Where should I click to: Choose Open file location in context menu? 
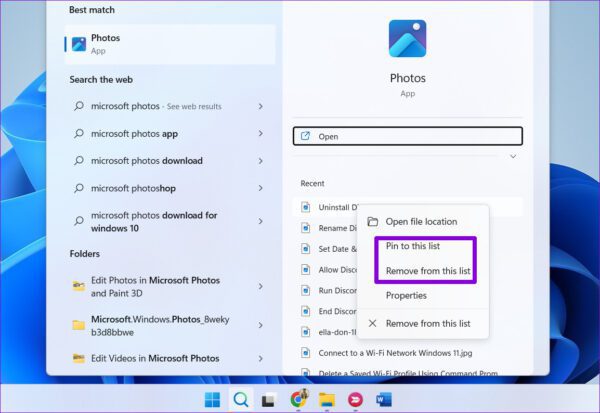pyautogui.click(x=423, y=222)
